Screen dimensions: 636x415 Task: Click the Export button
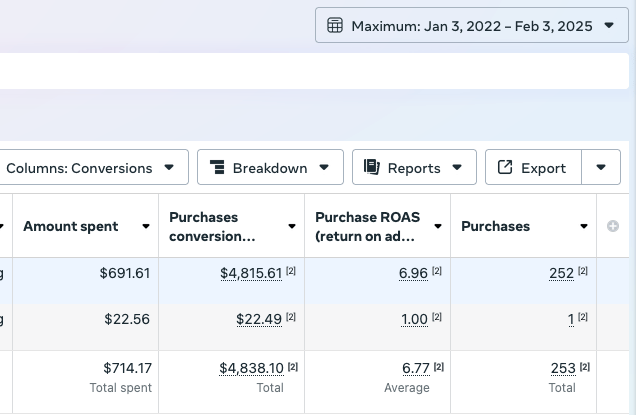point(533,168)
